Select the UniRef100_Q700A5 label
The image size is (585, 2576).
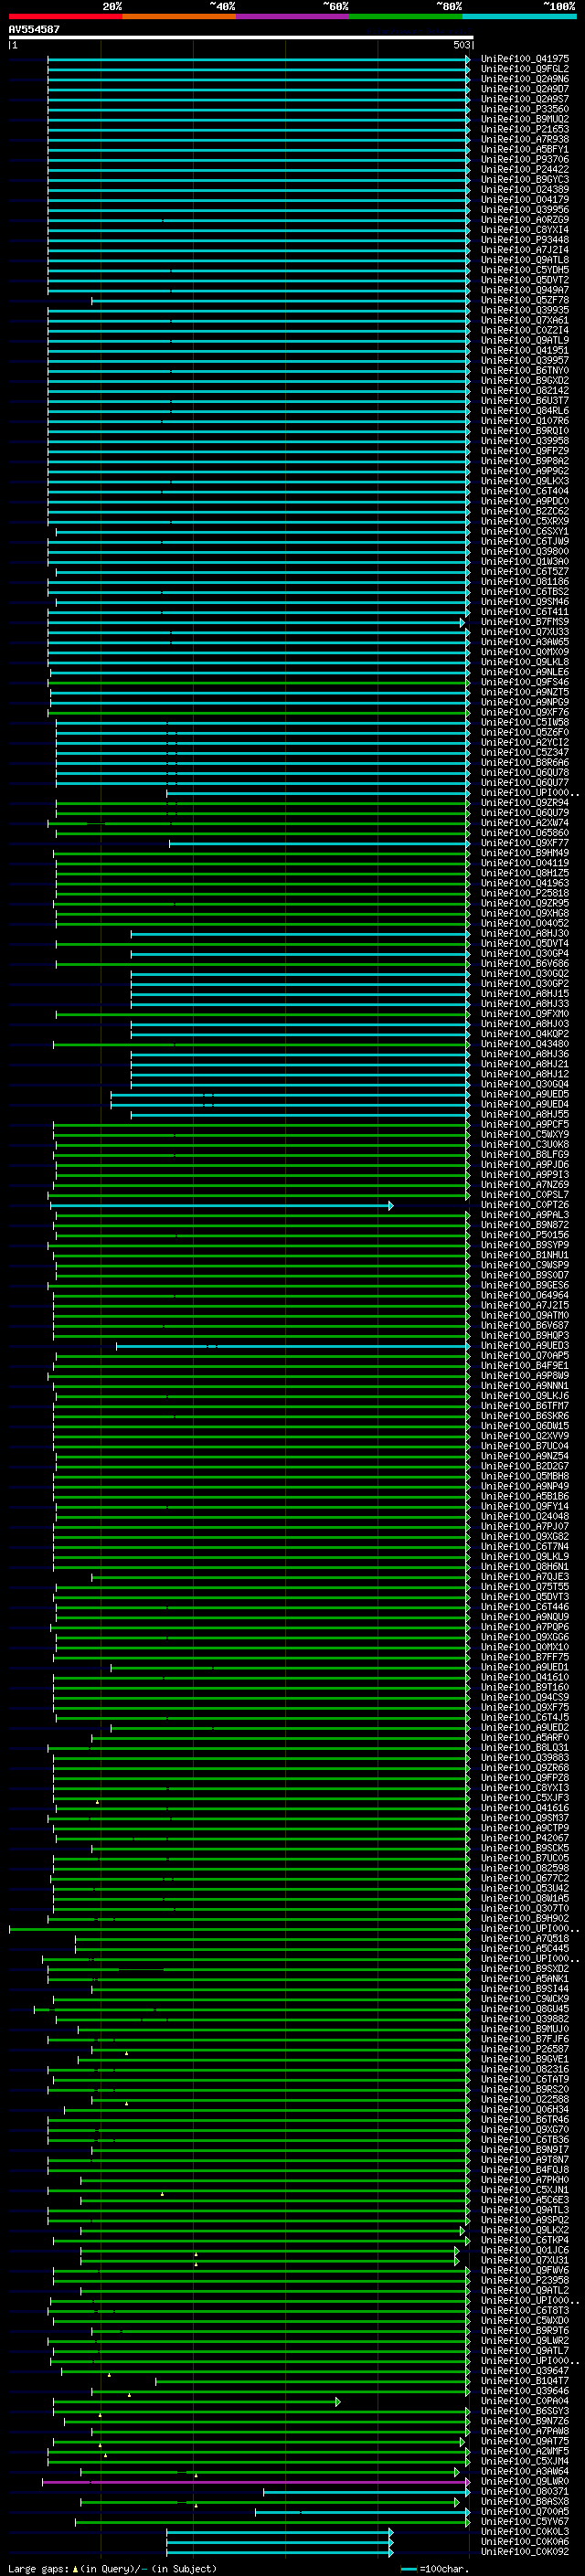tap(525, 2511)
